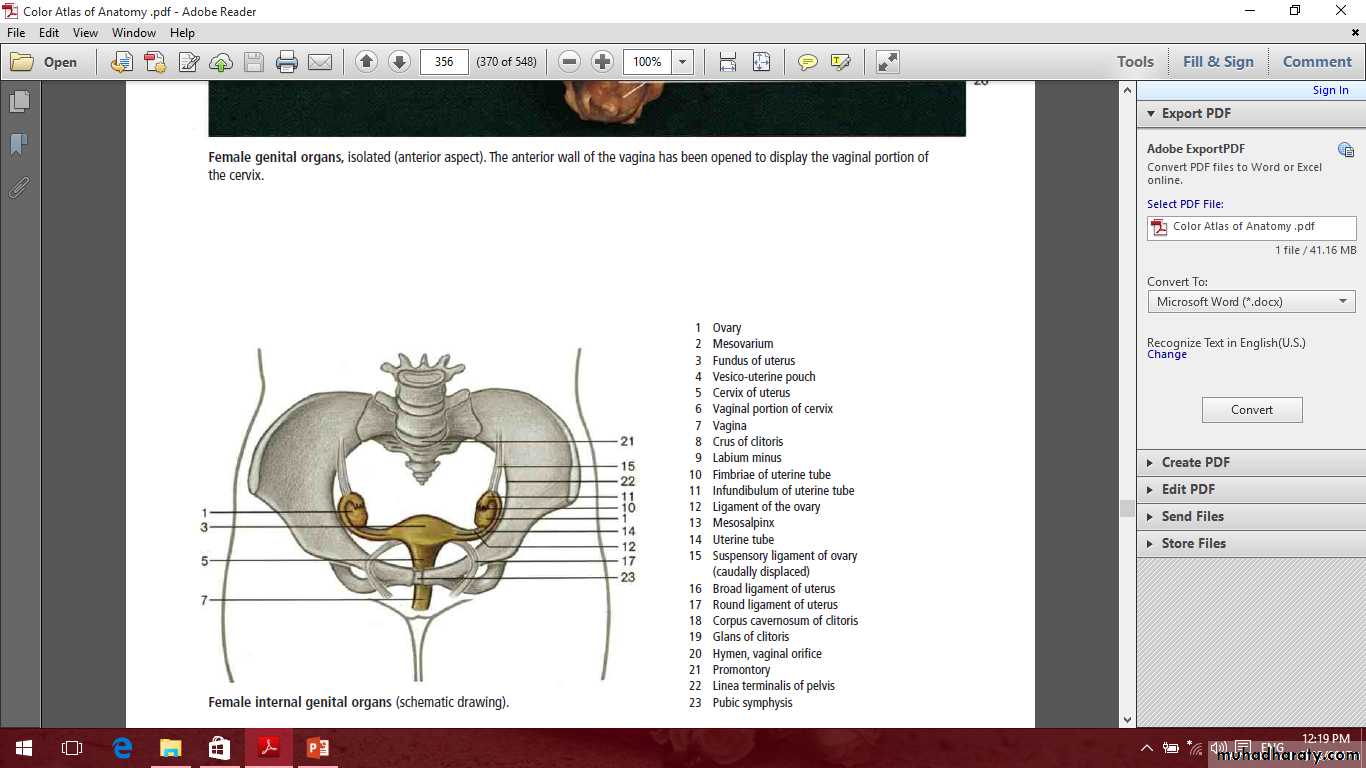The image size is (1366, 768).
Task: Collapse the Export PDF section
Action: tap(1195, 113)
